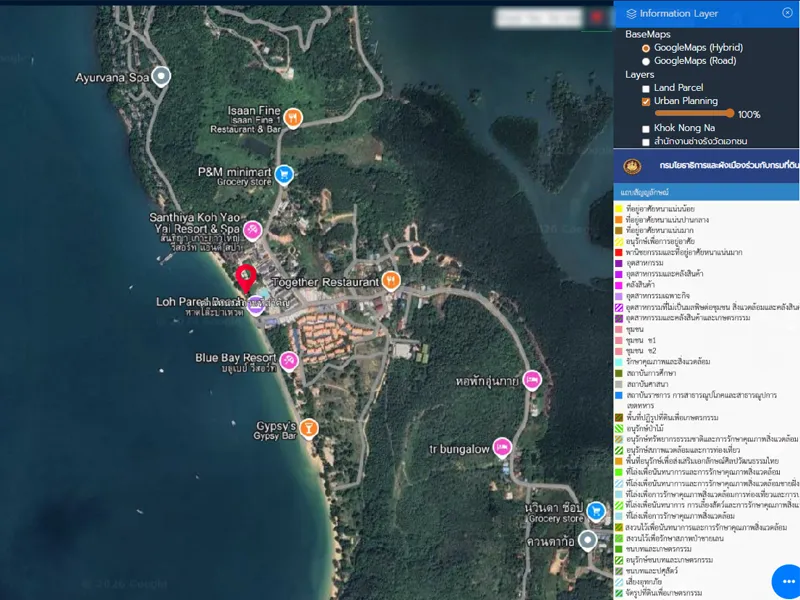The height and width of the screenshot is (600, 800).
Task: Select the P&M minimart grocery cart marker
Action: click(x=284, y=174)
